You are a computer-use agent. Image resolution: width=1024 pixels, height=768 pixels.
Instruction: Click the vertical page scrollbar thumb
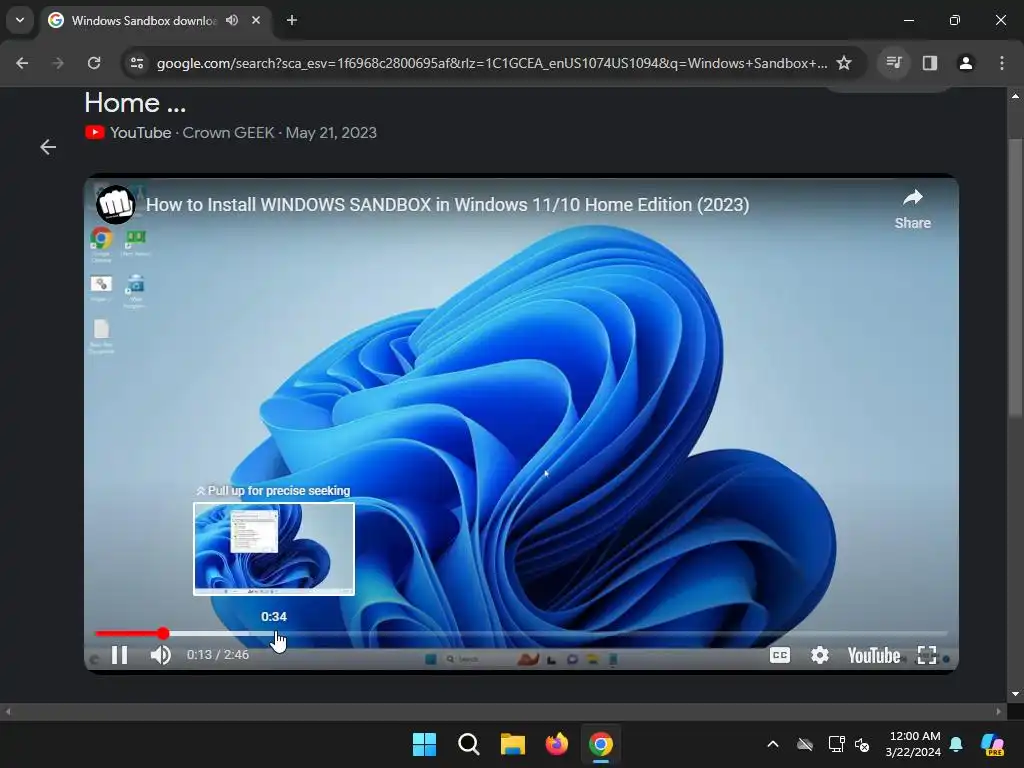[x=1015, y=278]
